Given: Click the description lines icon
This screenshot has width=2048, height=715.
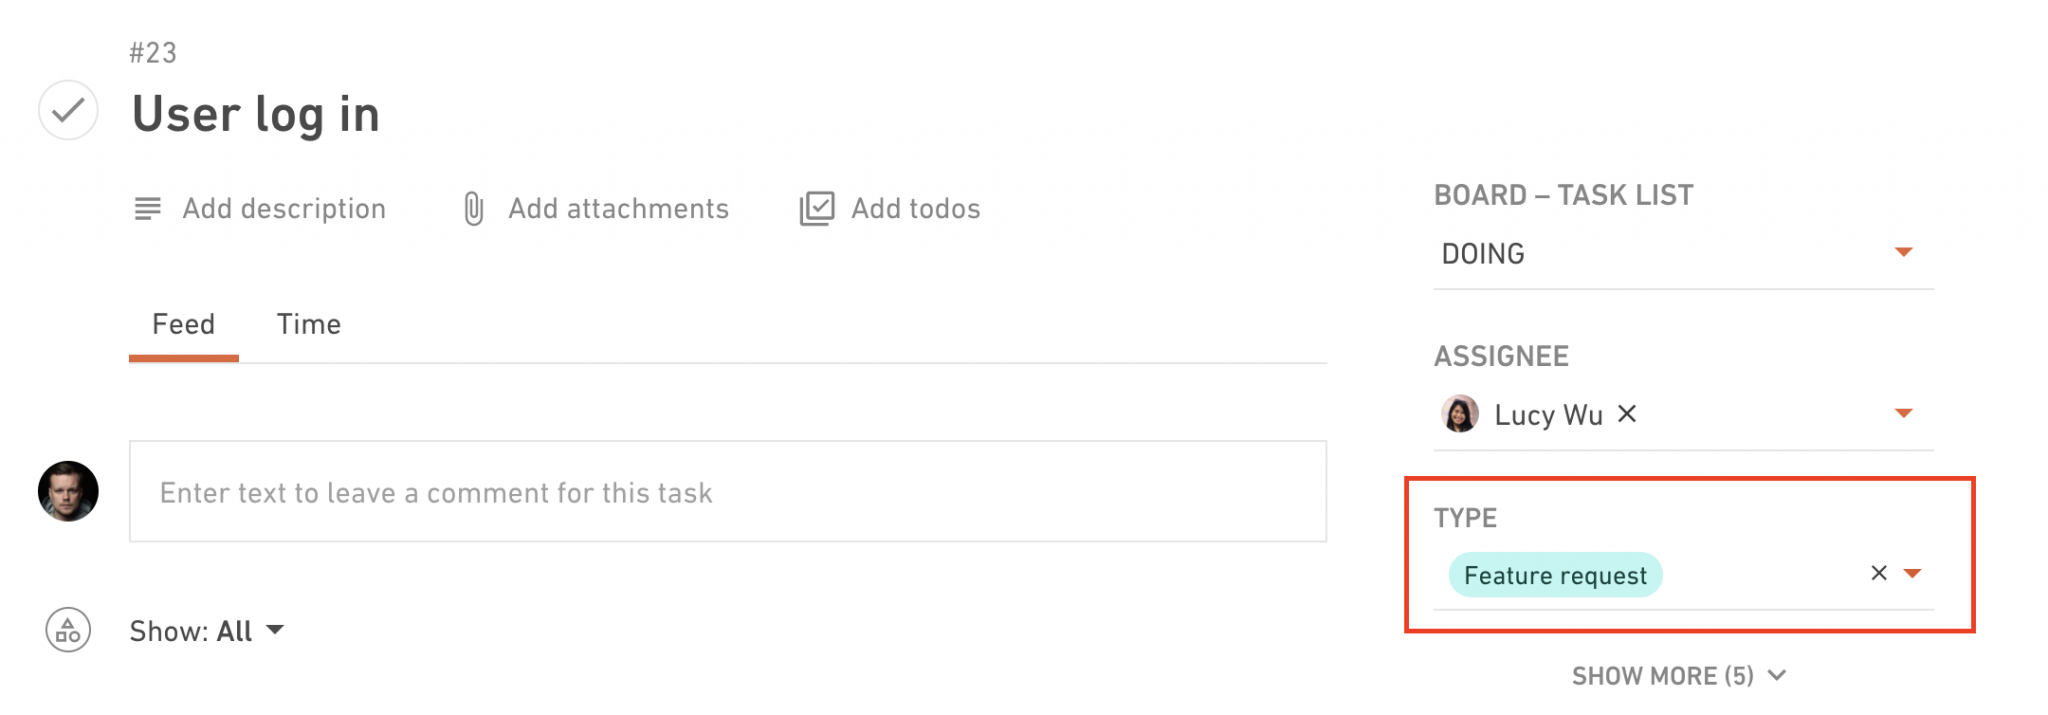Looking at the screenshot, I should point(148,209).
